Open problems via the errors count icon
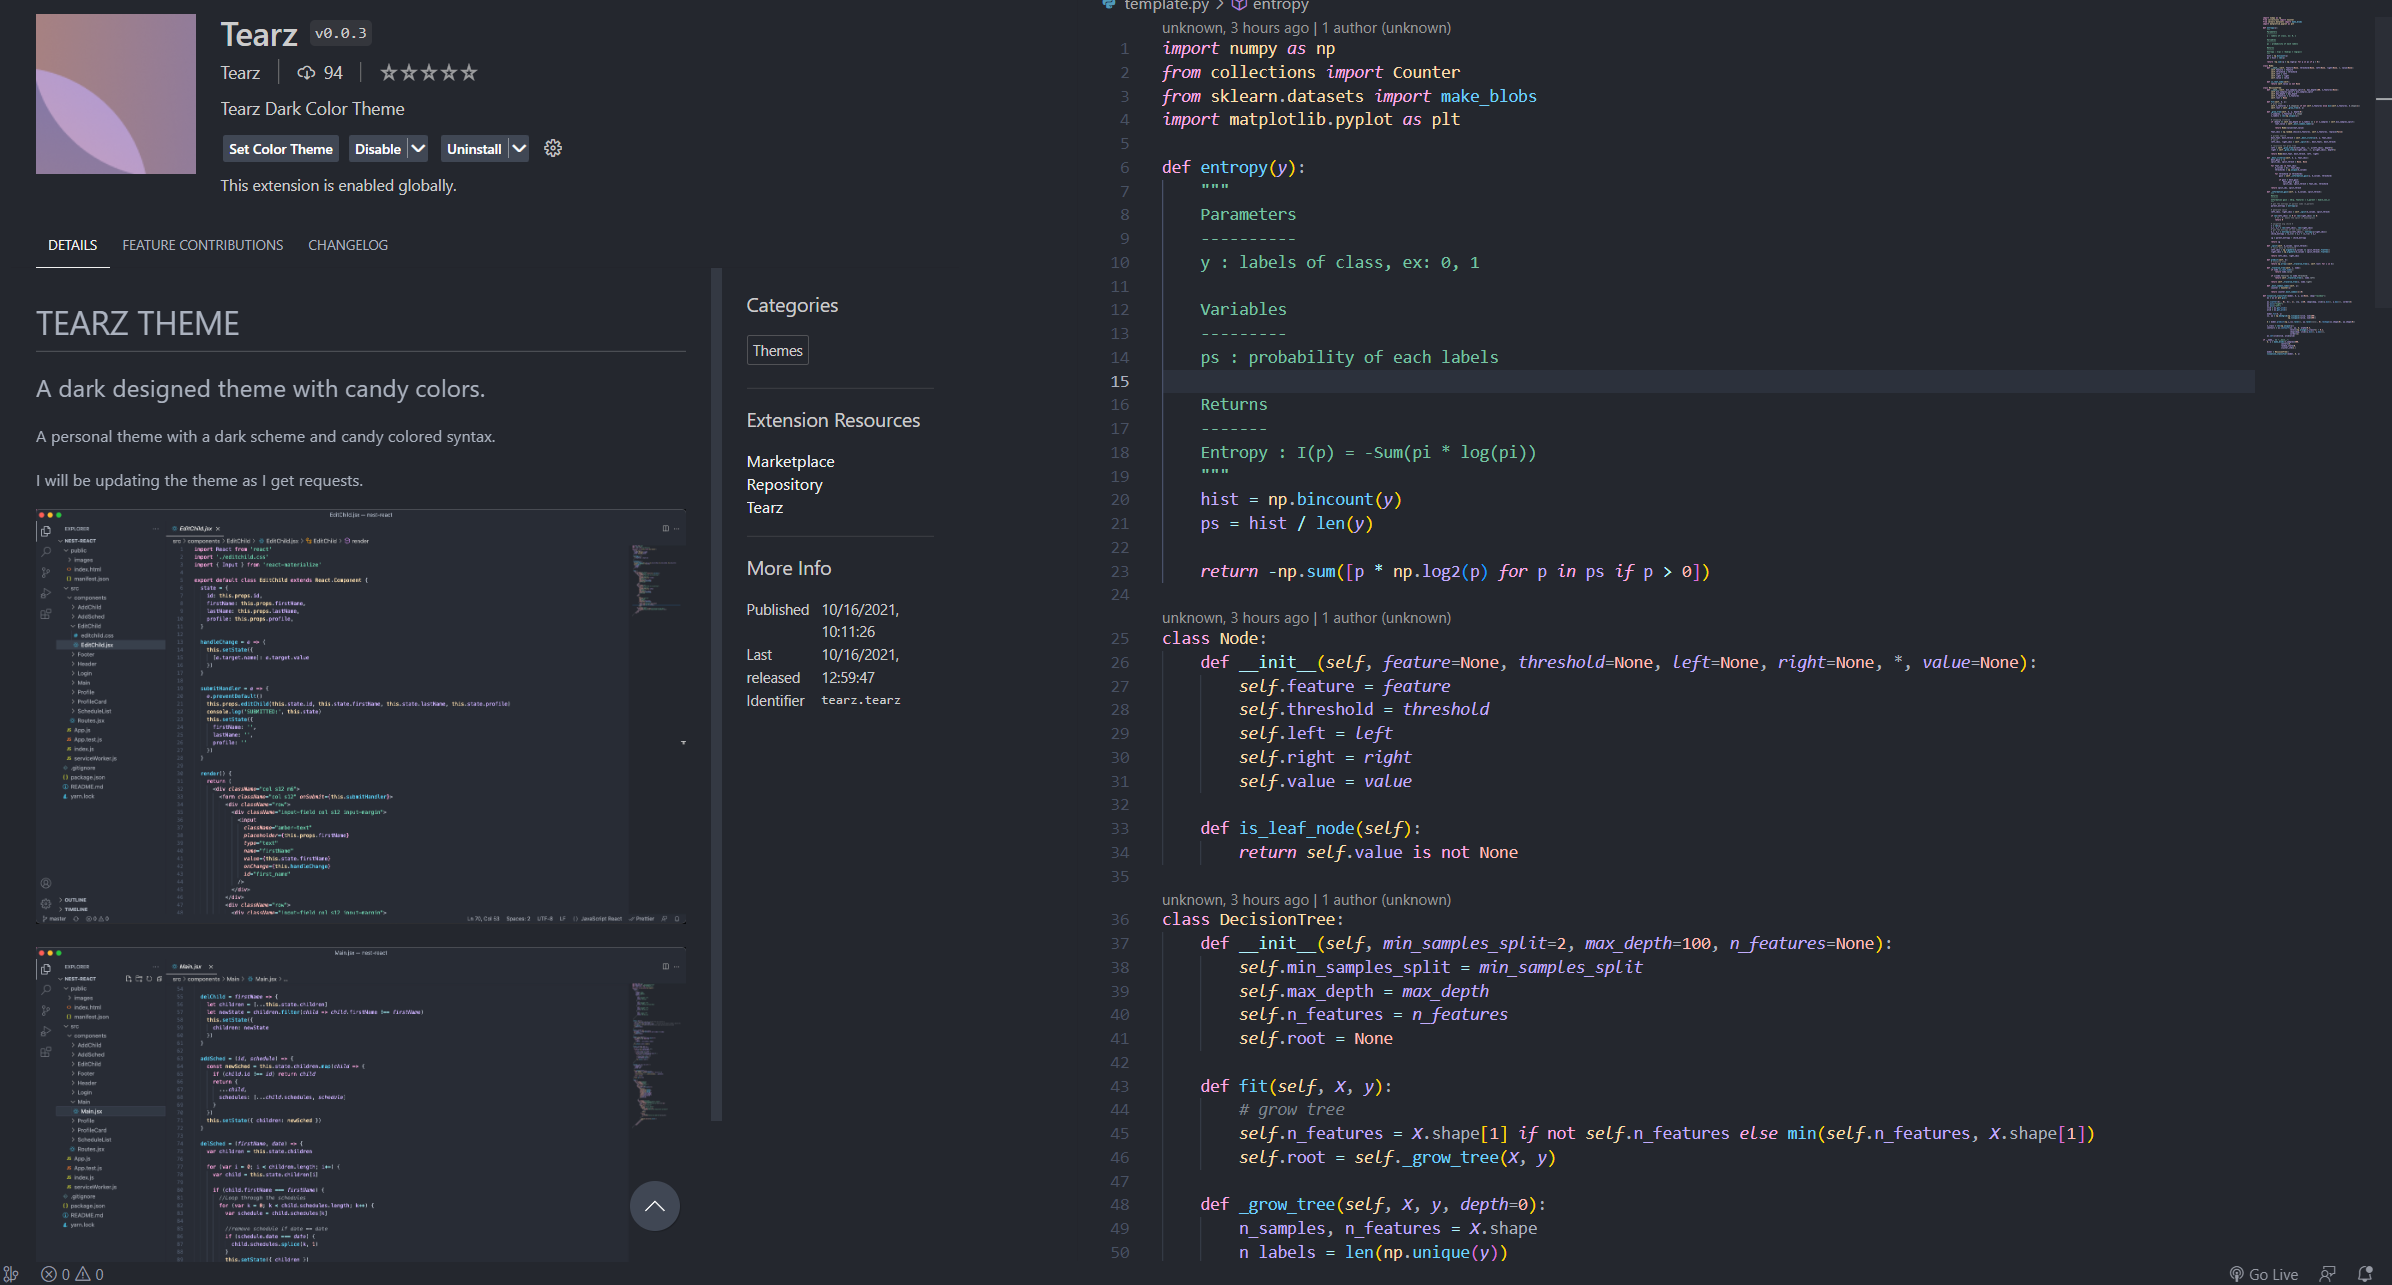This screenshot has height=1285, width=2392. pos(49,1274)
